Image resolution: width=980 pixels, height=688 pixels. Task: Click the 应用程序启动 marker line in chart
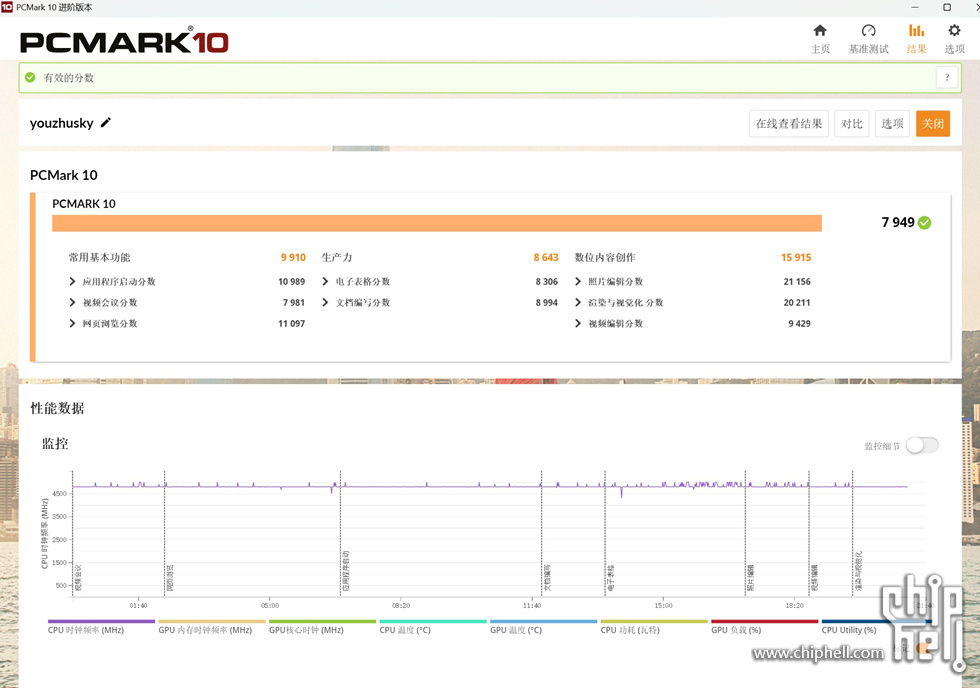click(x=340, y=533)
